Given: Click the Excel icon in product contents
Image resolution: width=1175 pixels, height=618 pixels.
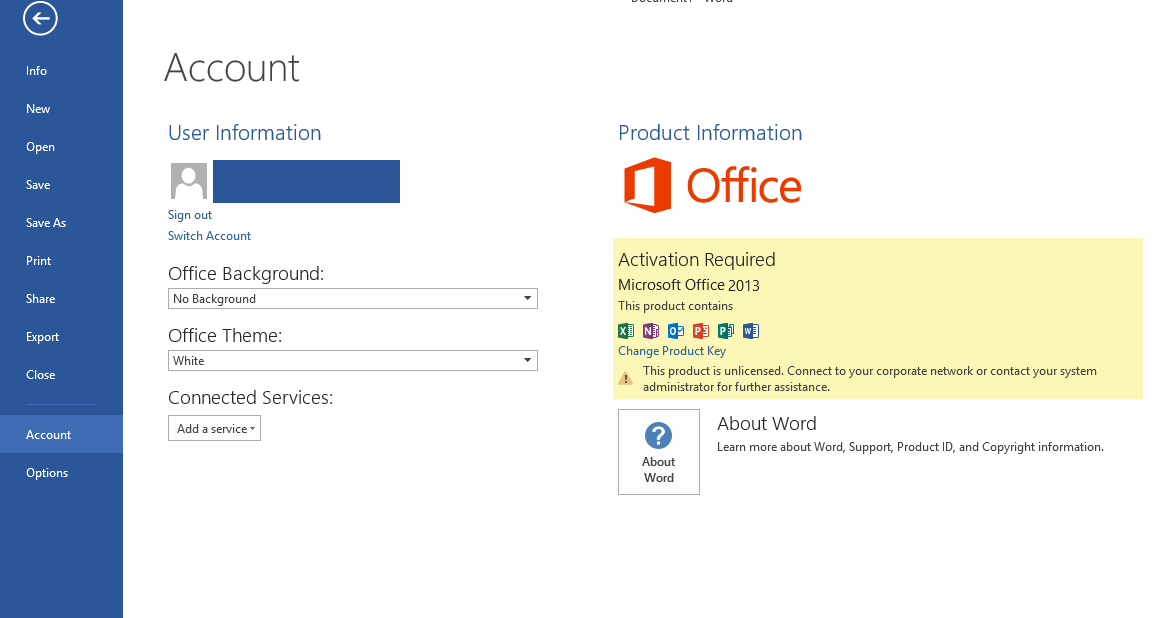Looking at the screenshot, I should coord(626,330).
